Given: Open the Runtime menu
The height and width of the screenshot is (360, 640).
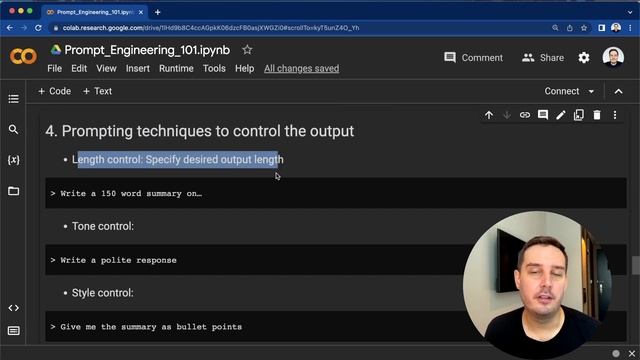Looking at the screenshot, I should pyautogui.click(x=176, y=69).
